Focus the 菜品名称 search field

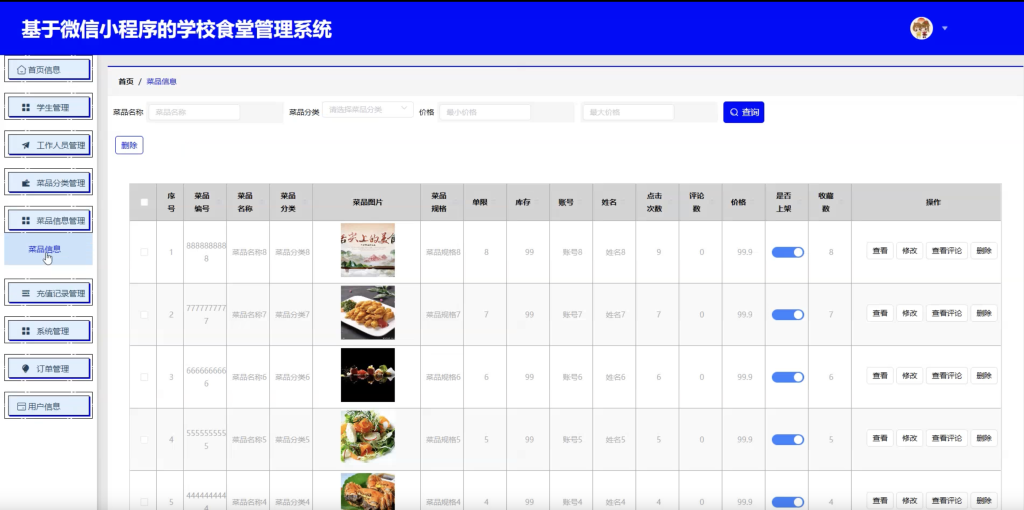(x=194, y=112)
